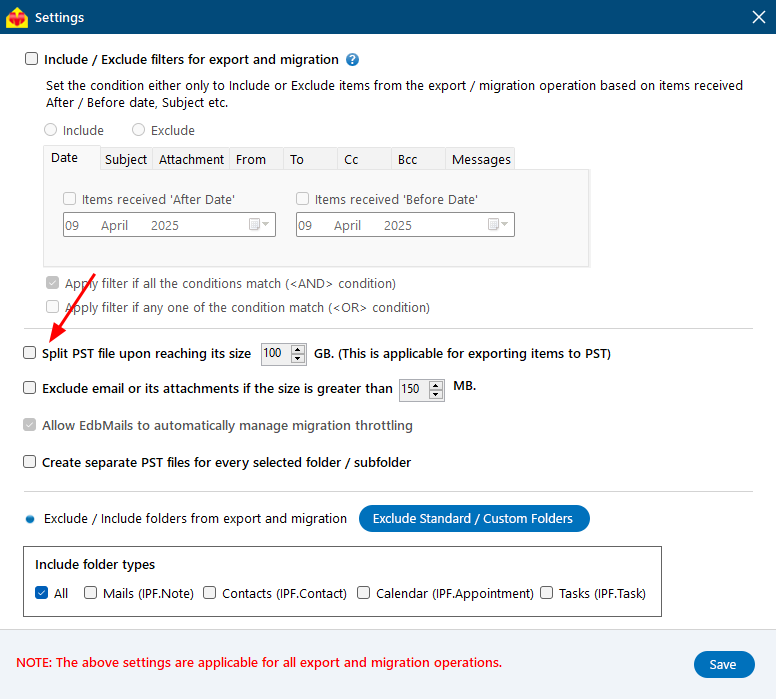Check Tasks (IPF.Task) folder type
Screen dimensions: 776x699
(547, 593)
